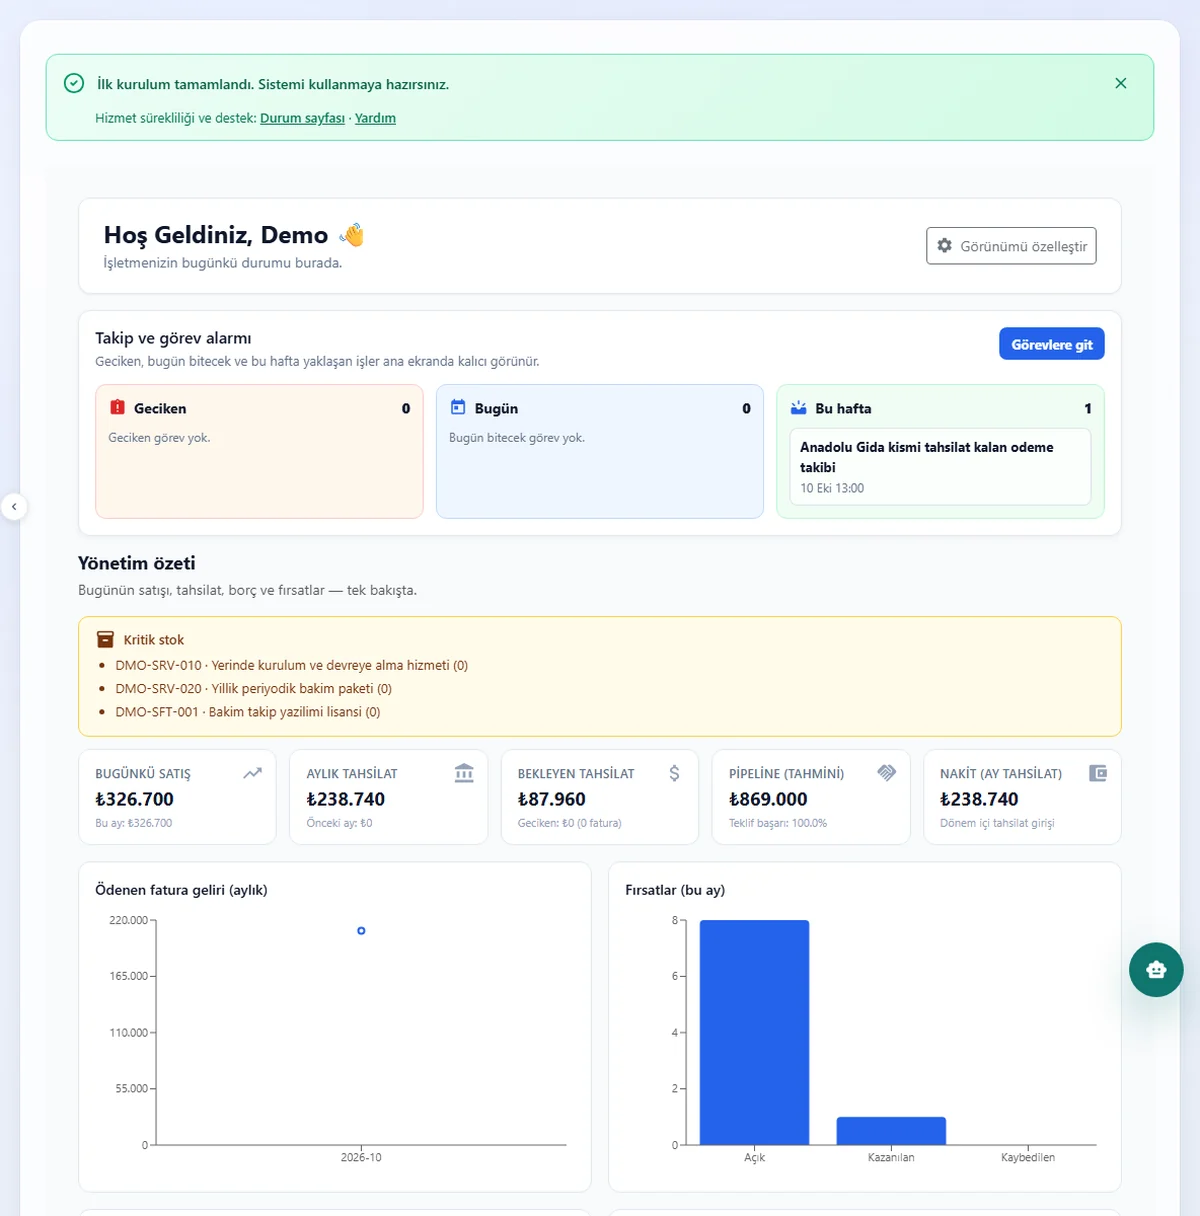
Task: Select DMO-SRV-010 critical stock item
Action: click(x=291, y=665)
